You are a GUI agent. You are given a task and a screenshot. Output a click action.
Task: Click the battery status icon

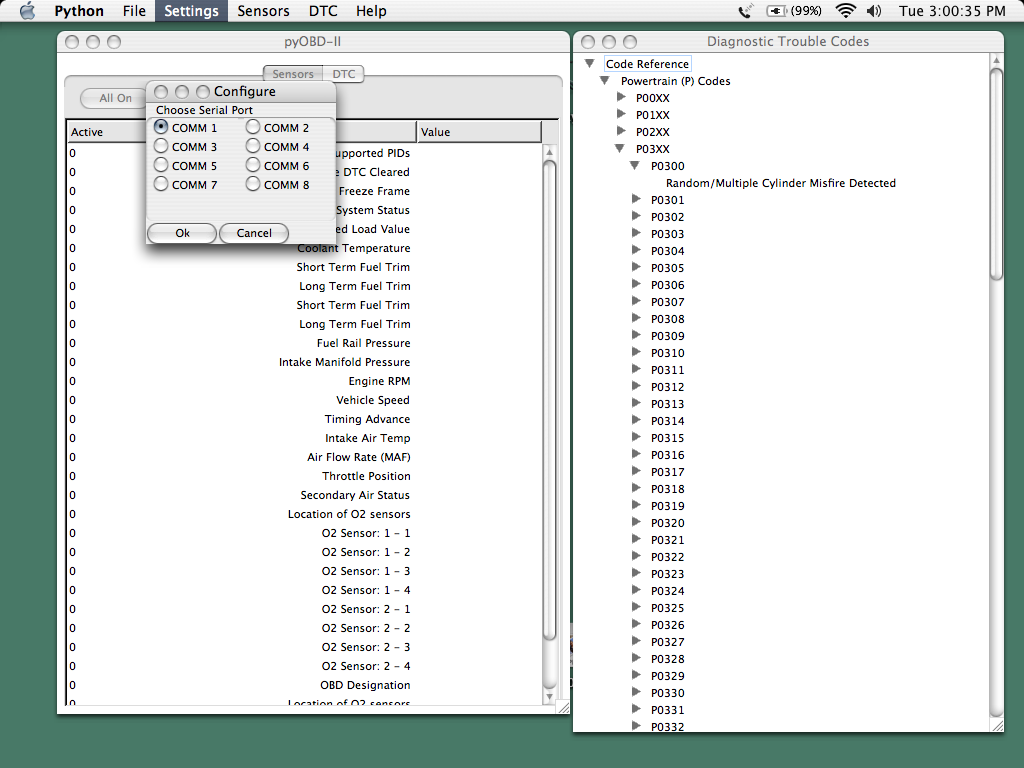776,11
